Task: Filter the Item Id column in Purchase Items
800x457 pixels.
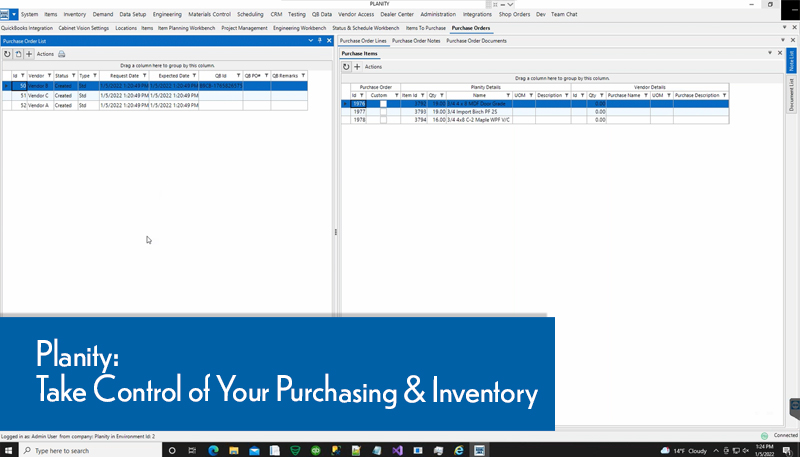Action: tap(422, 95)
